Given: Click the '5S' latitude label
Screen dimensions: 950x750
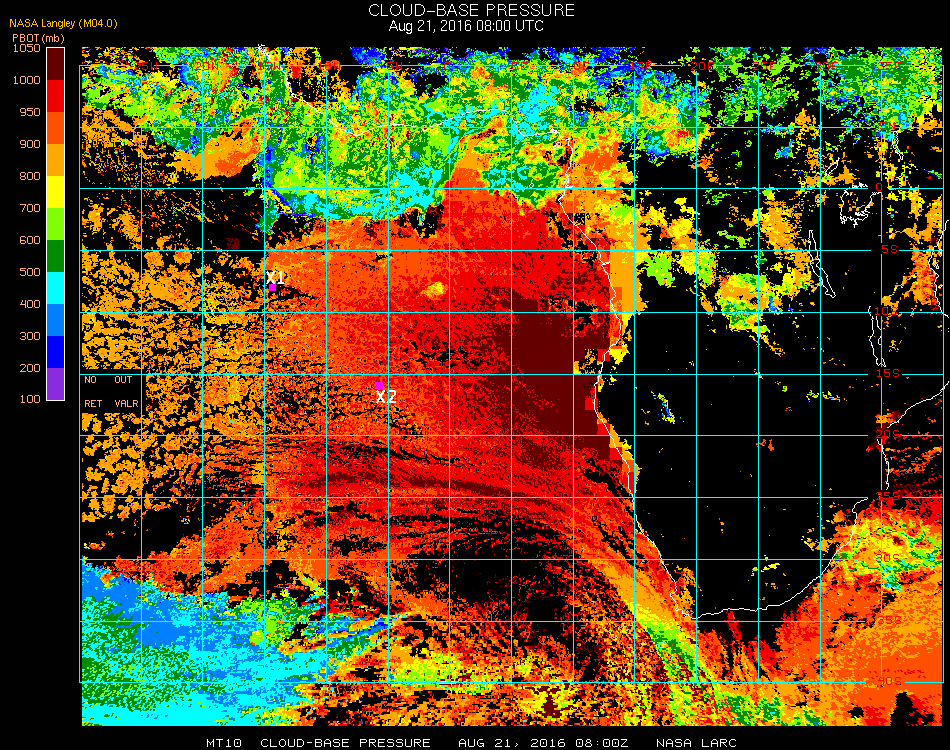Looking at the screenshot, I should [889, 250].
